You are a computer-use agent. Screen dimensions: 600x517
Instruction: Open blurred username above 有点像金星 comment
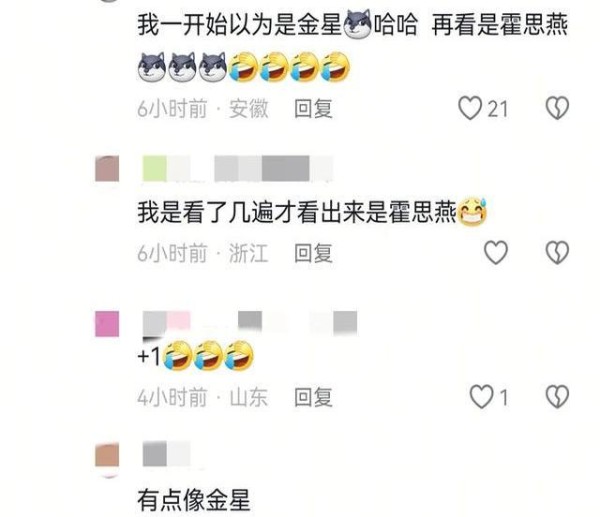pos(166,454)
